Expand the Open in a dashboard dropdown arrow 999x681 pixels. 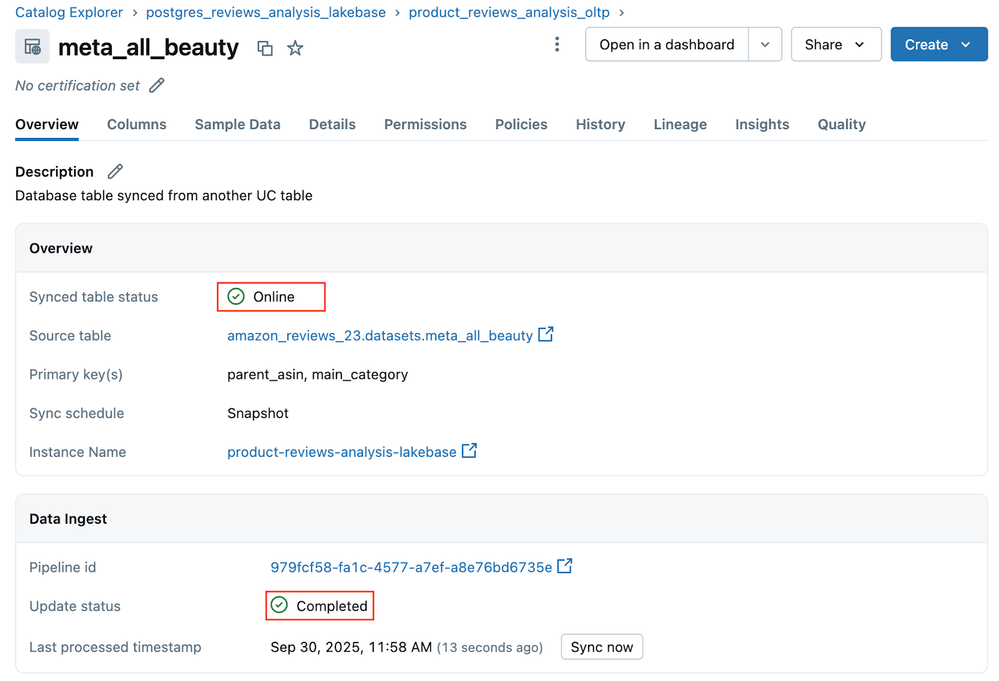click(765, 45)
